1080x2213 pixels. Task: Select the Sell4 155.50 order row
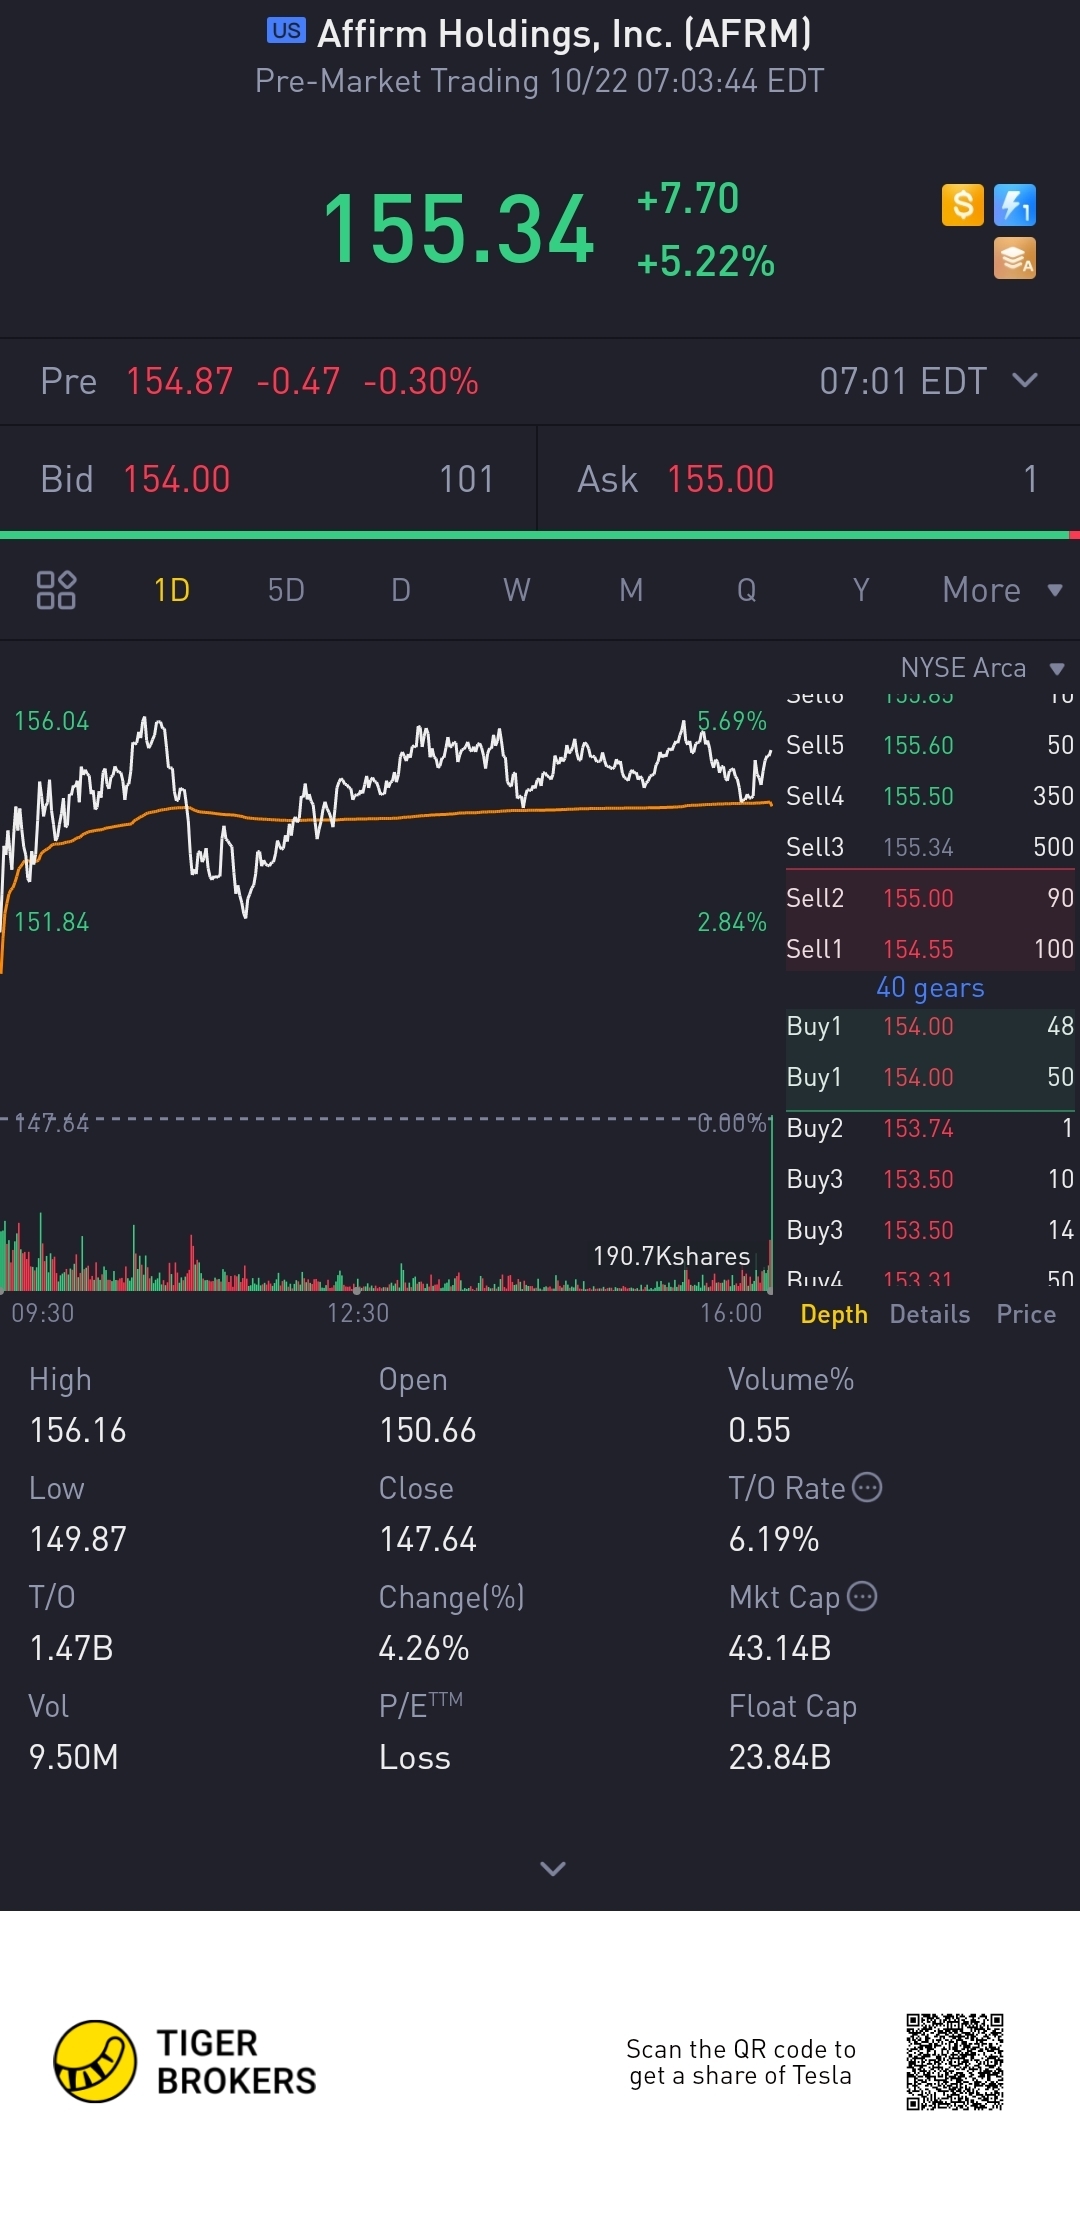(x=930, y=796)
